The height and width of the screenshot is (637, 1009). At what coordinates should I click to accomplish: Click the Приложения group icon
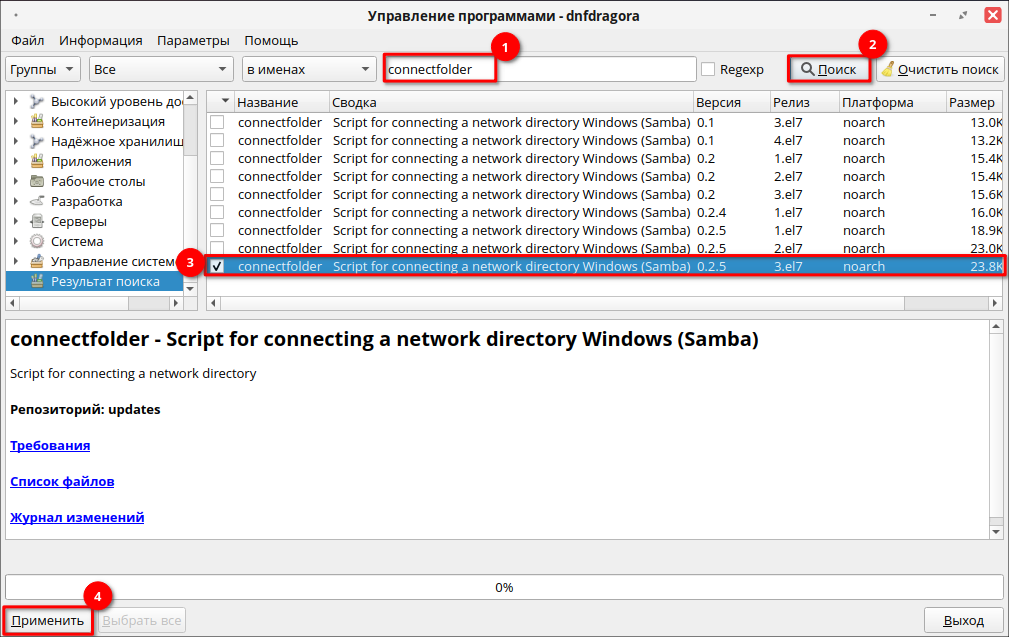tap(37, 161)
